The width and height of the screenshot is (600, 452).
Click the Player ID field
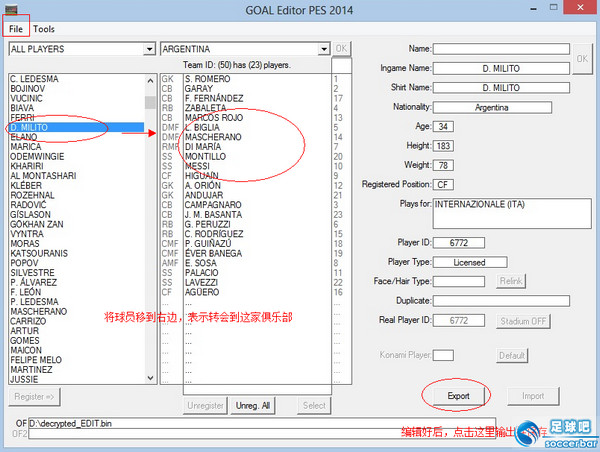tap(458, 243)
